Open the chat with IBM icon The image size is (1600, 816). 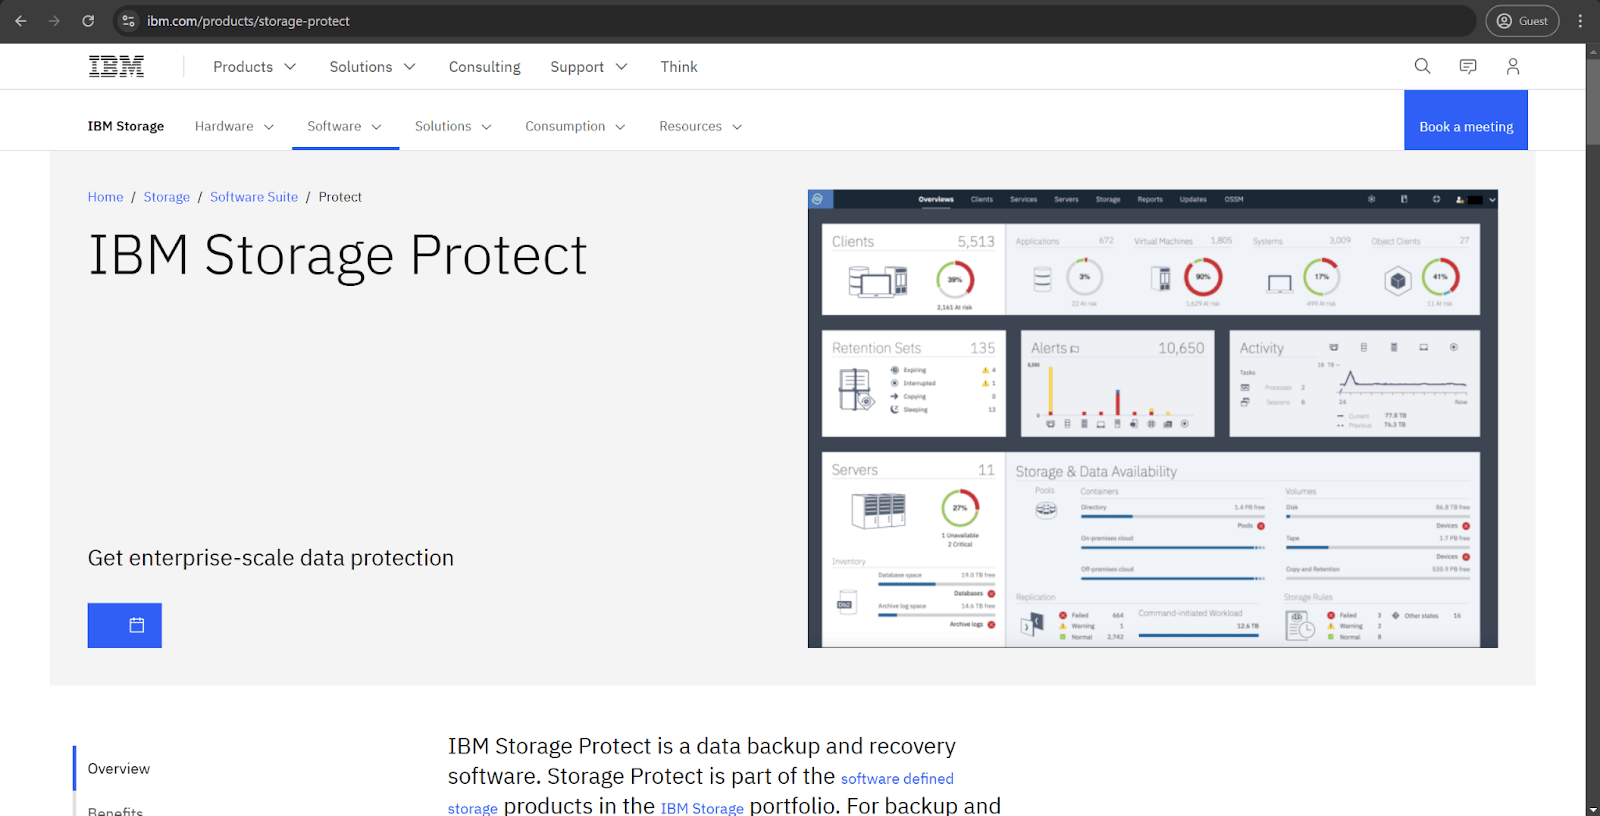(1468, 67)
